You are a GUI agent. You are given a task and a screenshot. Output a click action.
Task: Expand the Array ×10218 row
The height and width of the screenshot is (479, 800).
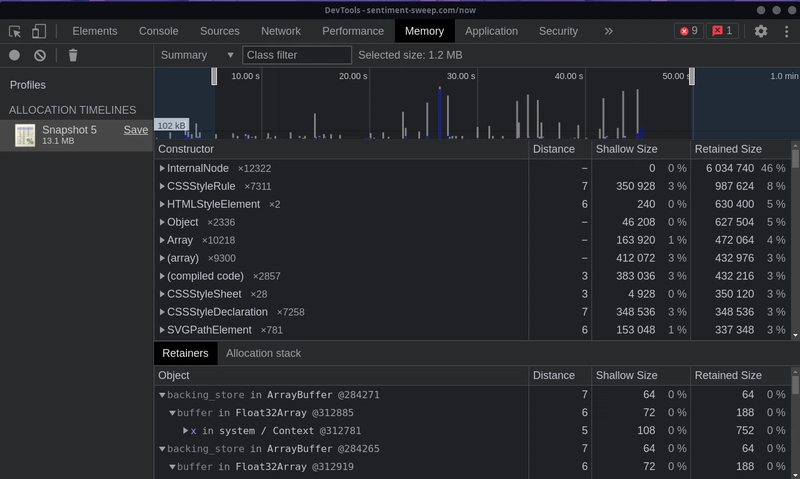pos(162,240)
